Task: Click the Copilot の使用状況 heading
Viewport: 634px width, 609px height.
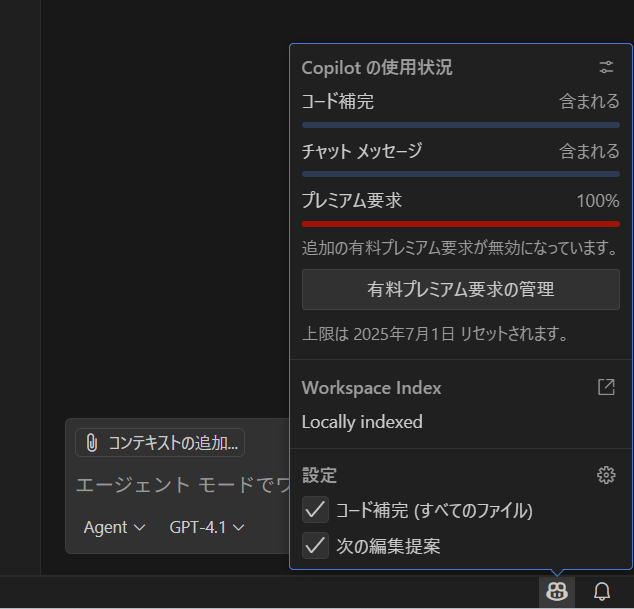Action: pos(377,68)
